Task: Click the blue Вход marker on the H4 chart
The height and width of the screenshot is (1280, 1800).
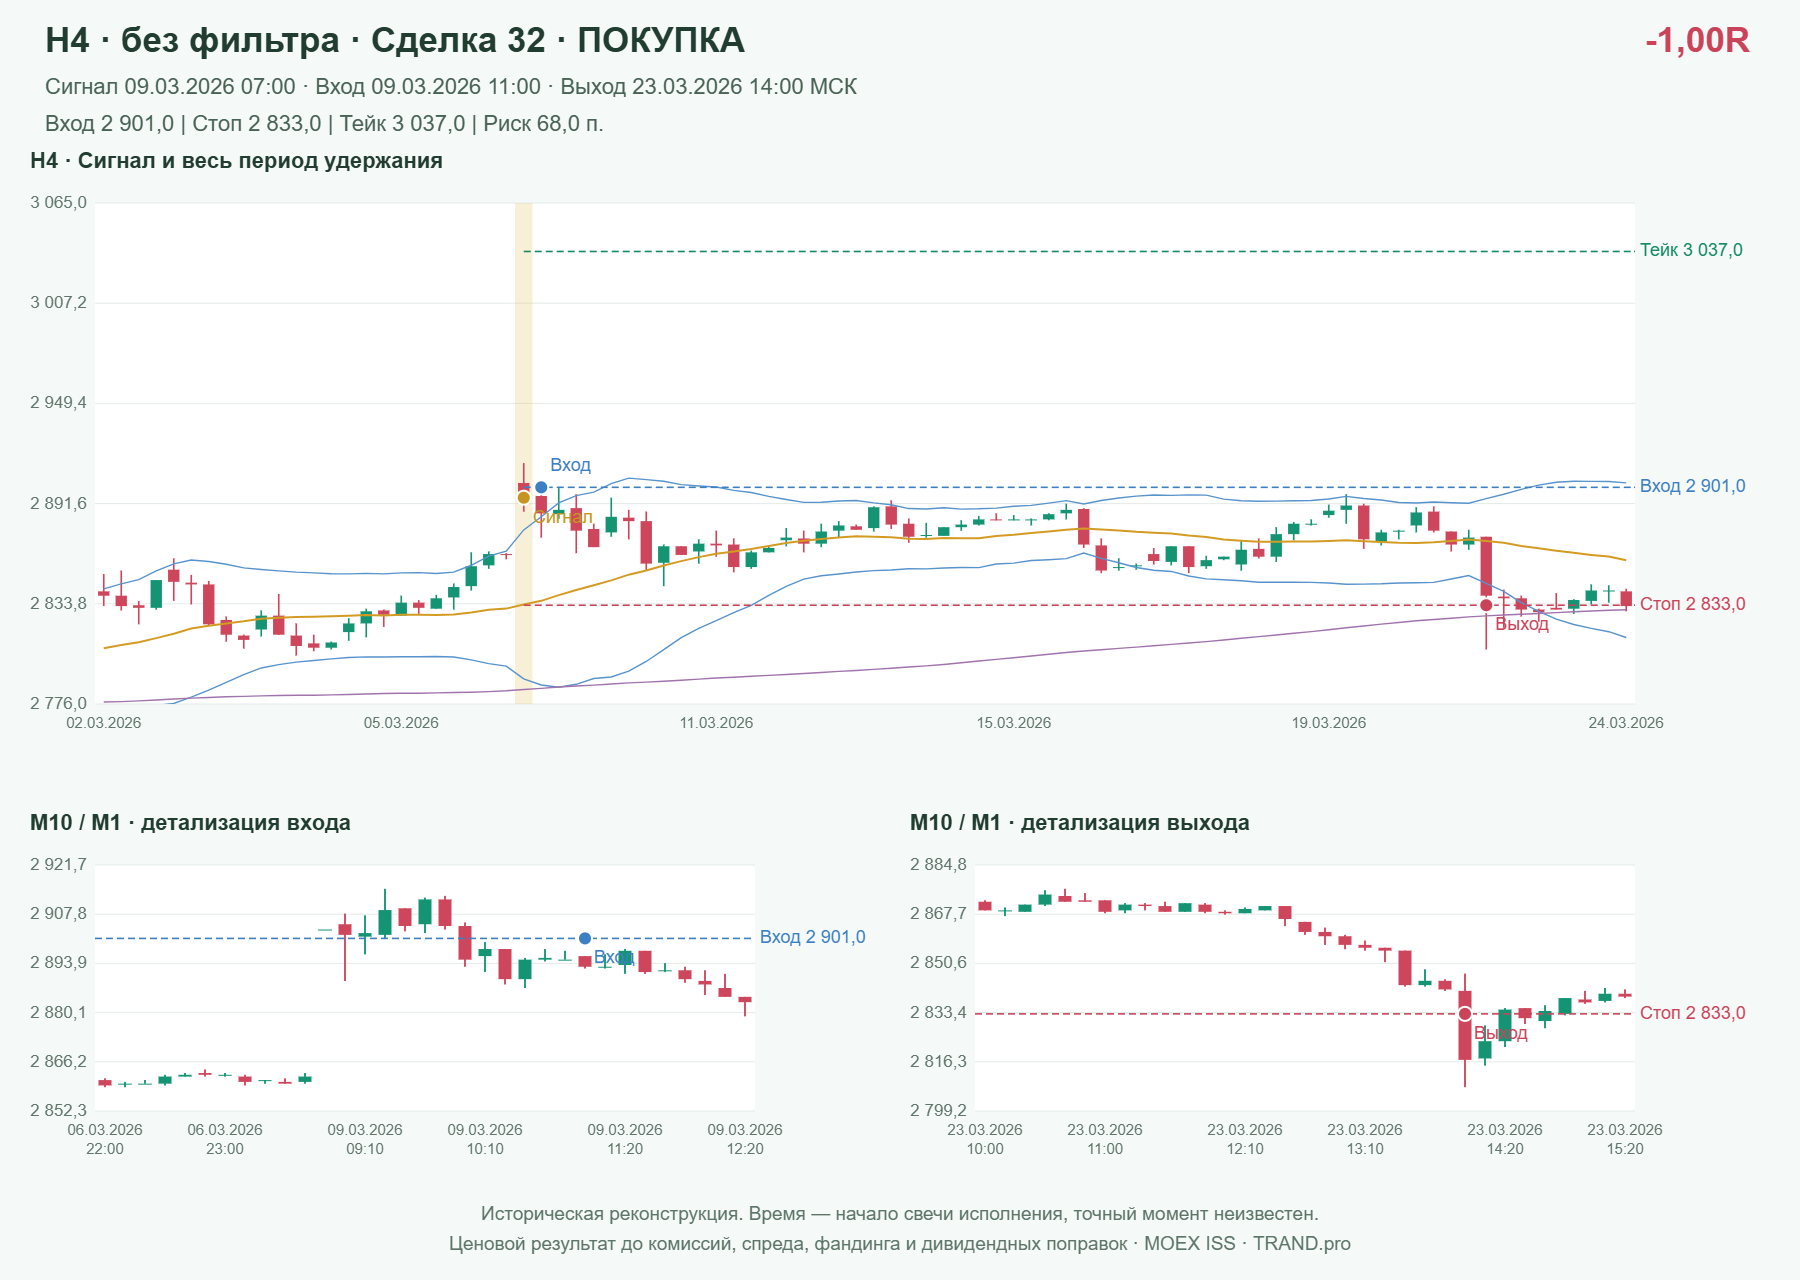Action: (541, 488)
